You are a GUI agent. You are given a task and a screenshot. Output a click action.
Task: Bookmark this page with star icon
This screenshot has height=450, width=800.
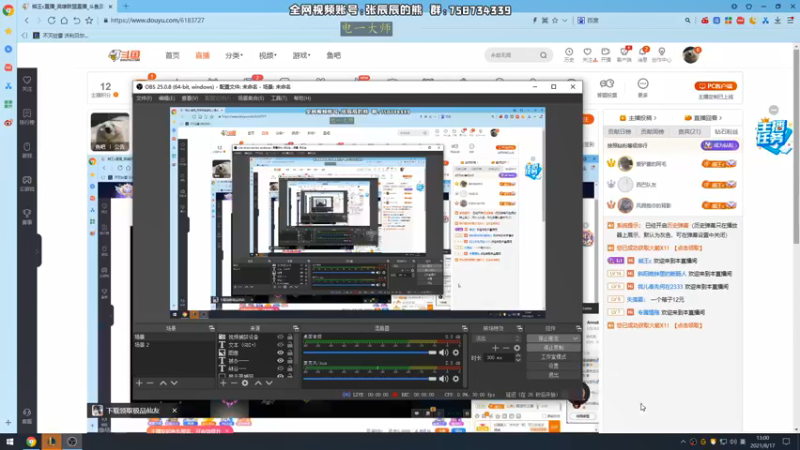coord(89,20)
